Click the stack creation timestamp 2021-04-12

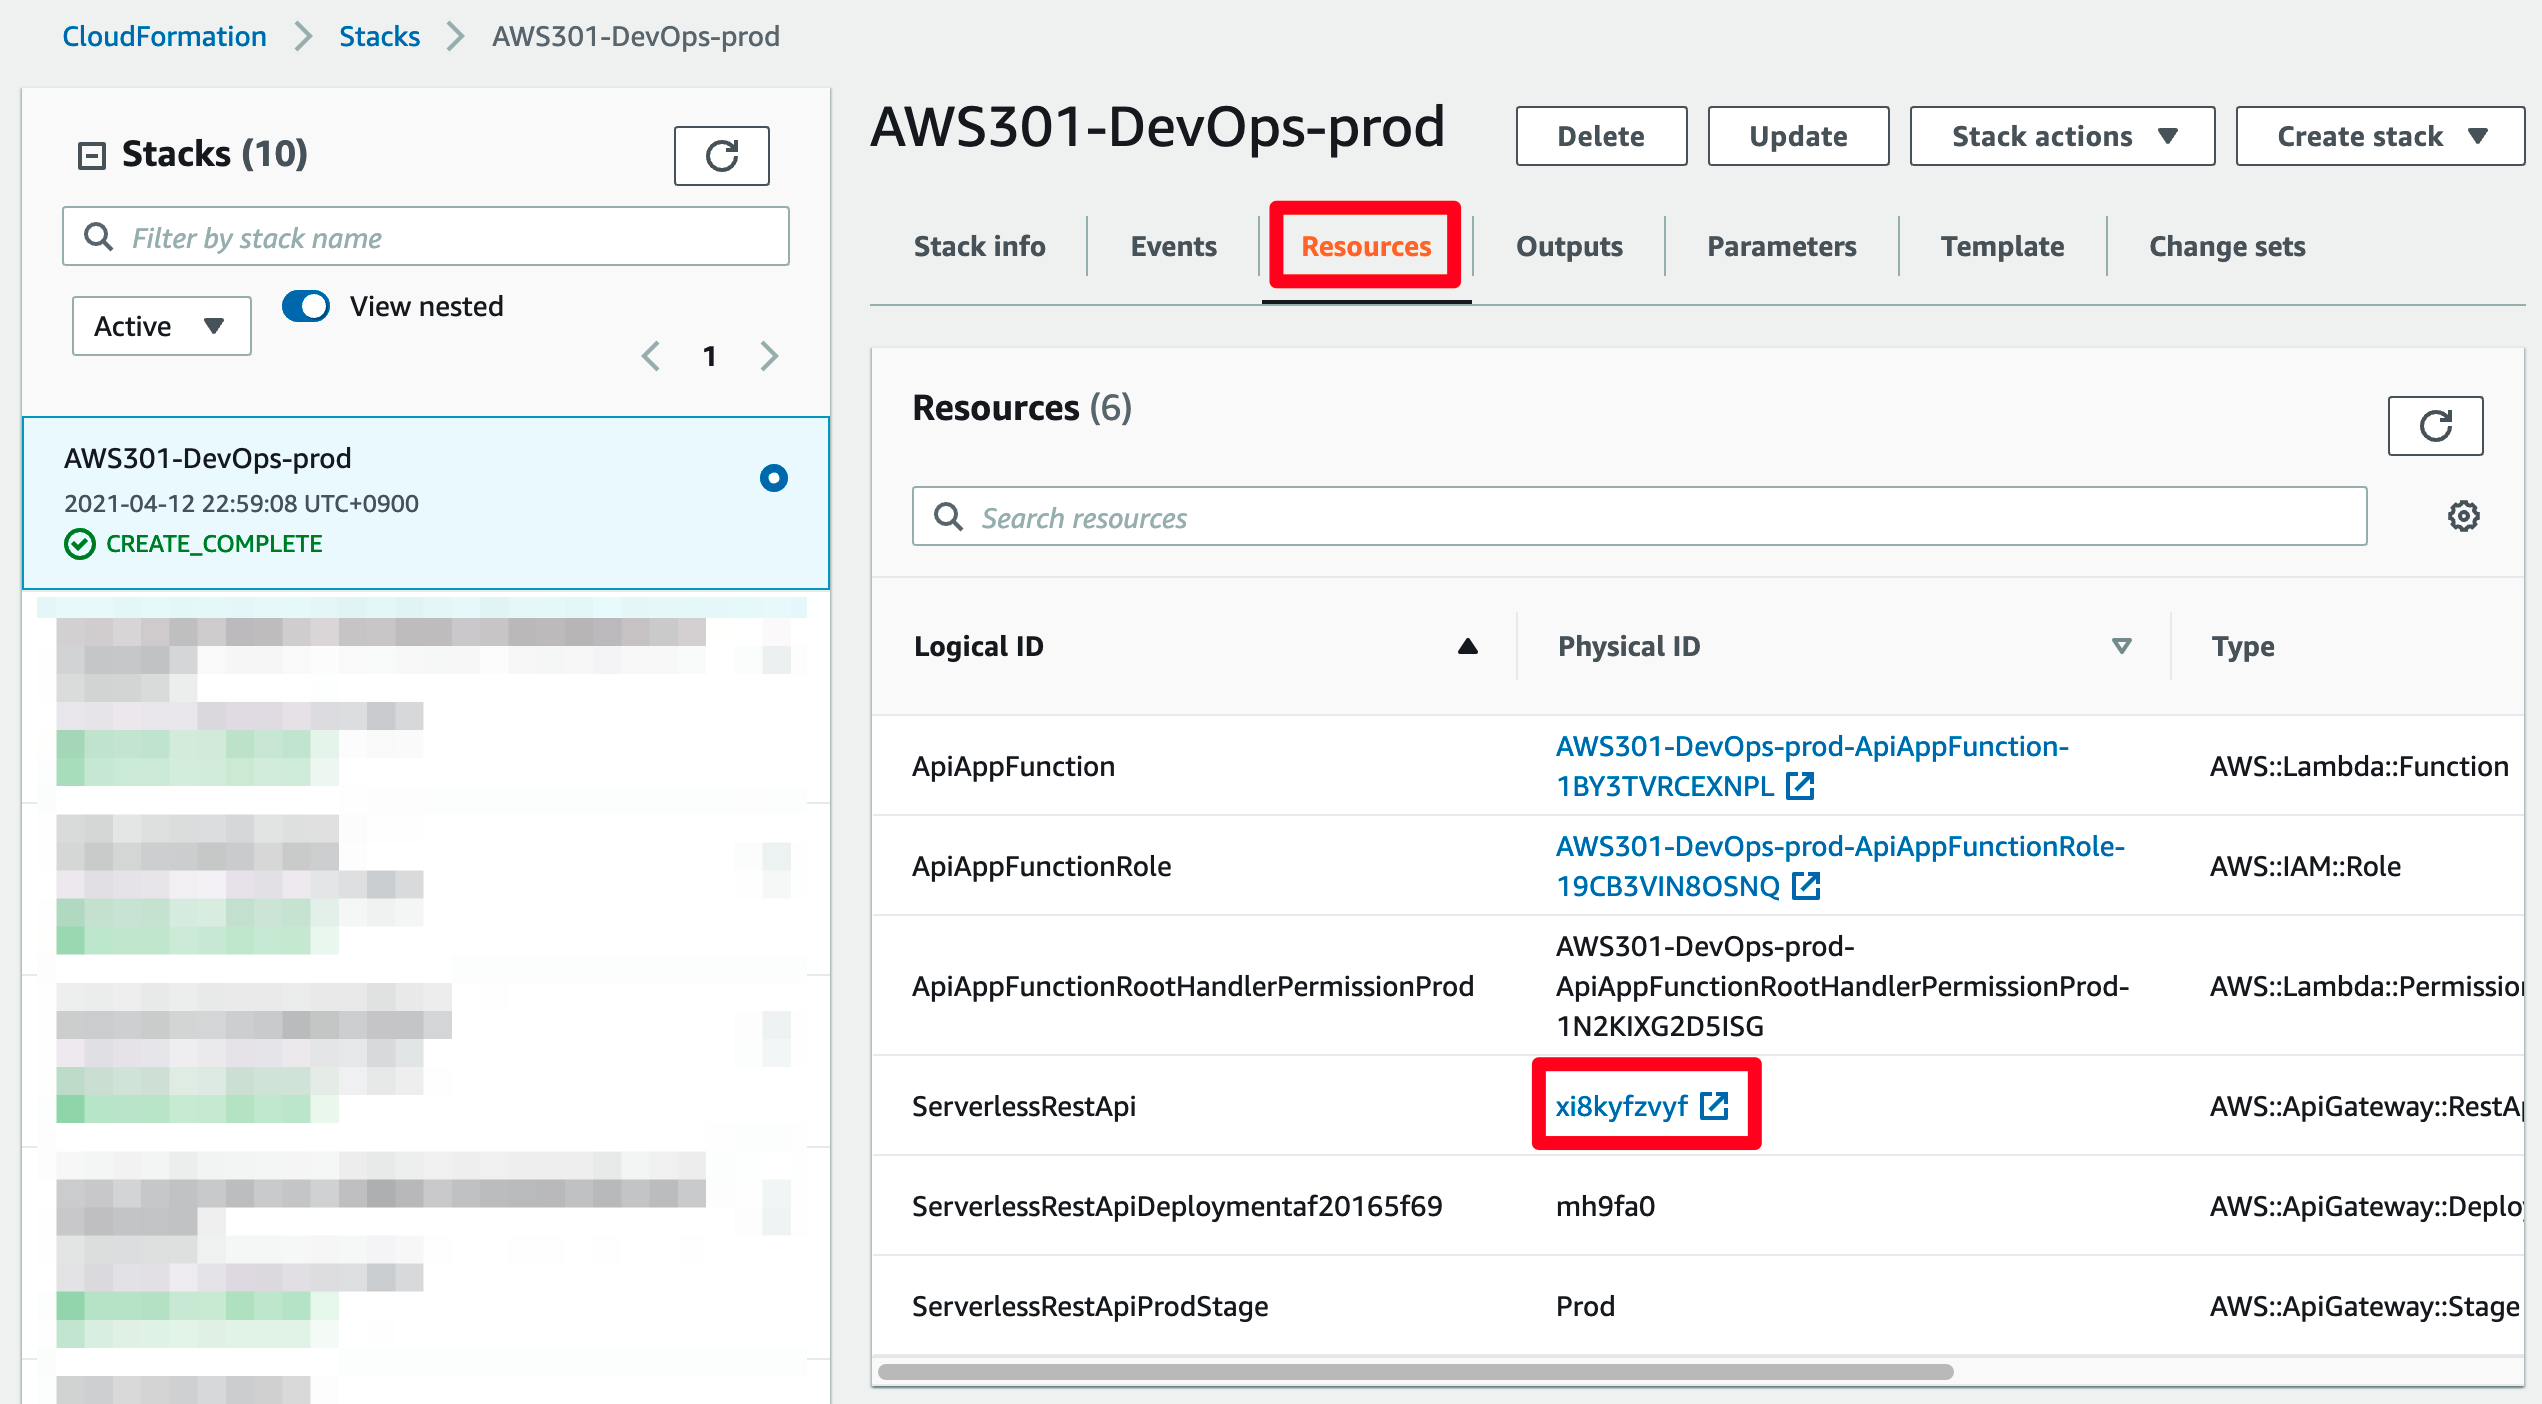(241, 503)
